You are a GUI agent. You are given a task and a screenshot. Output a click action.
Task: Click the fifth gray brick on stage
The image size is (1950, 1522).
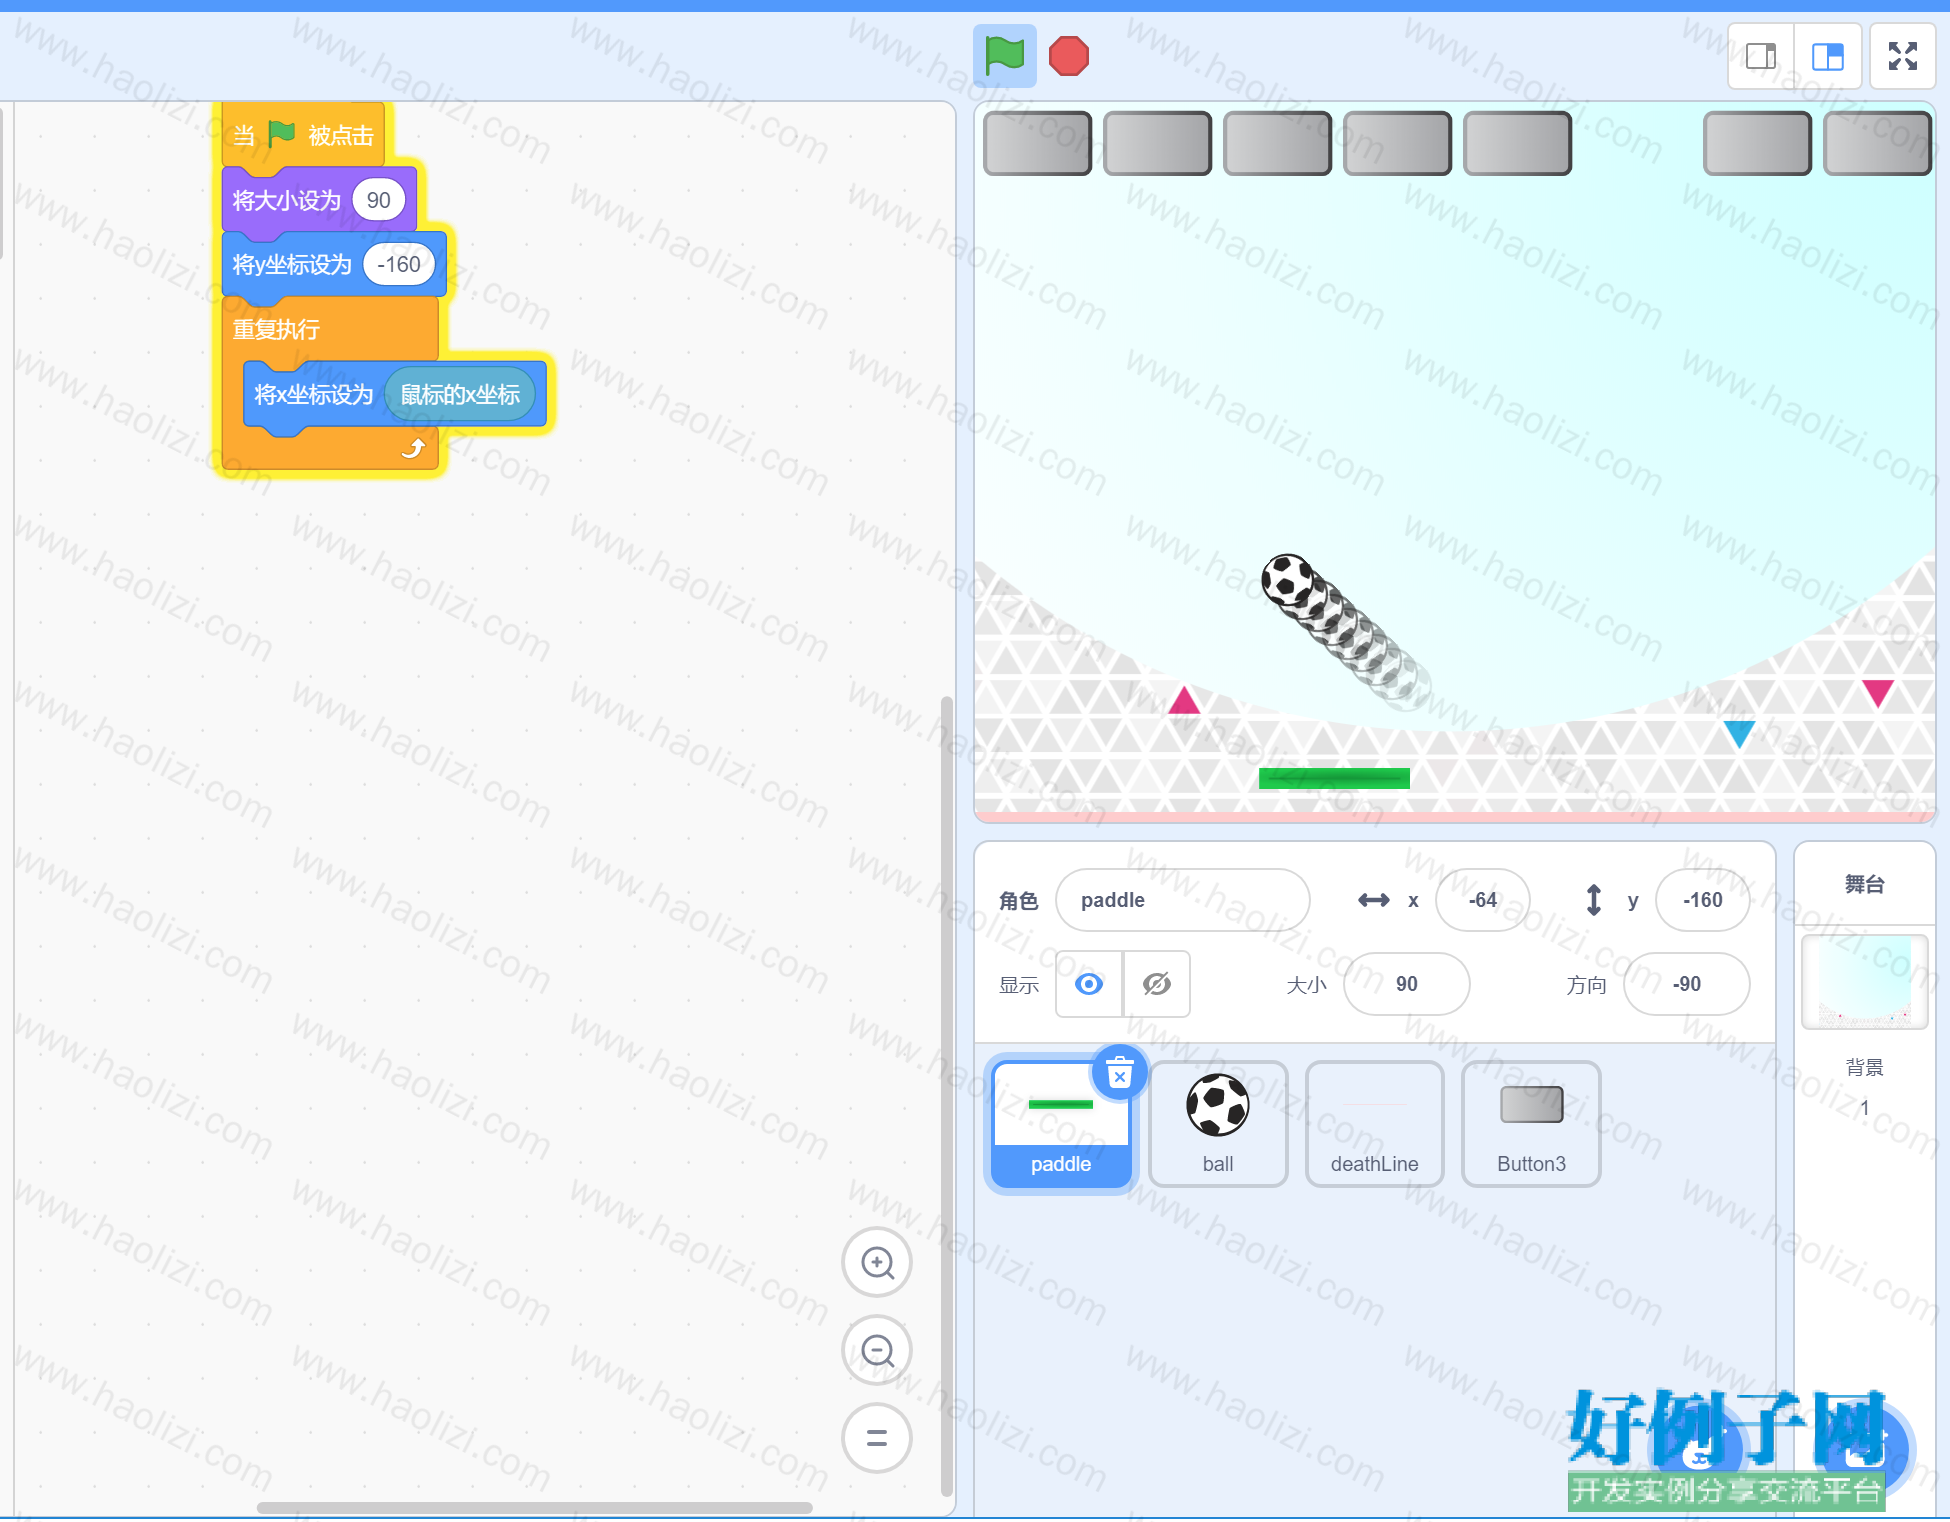click(x=1517, y=144)
